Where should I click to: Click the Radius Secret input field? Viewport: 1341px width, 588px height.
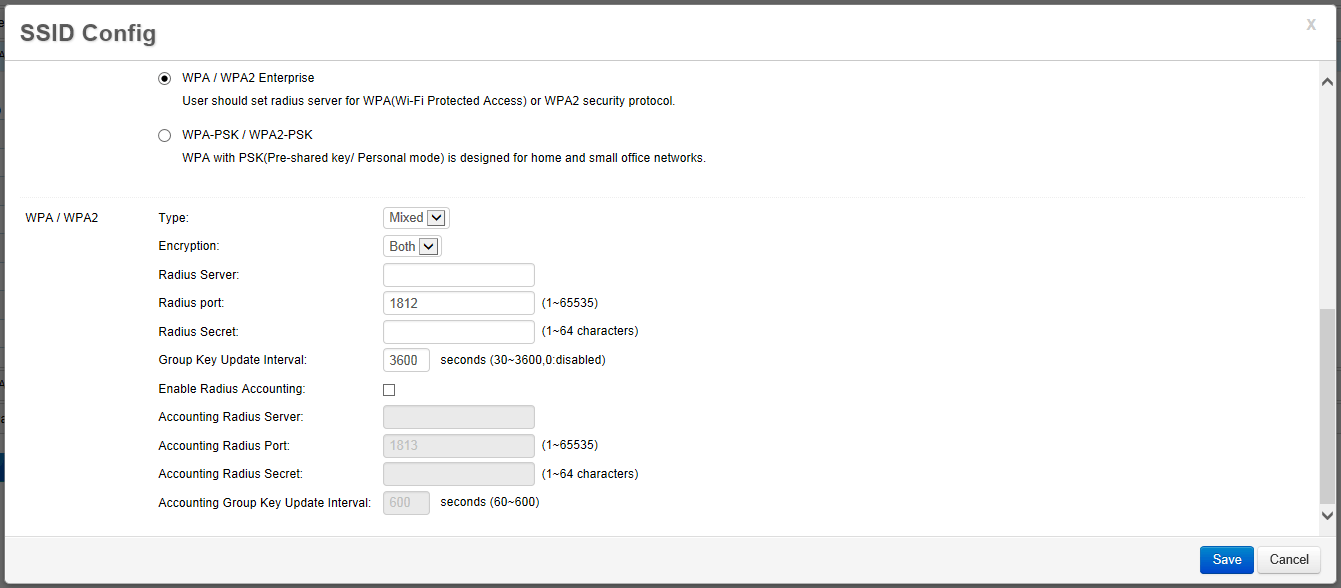[x=459, y=332]
